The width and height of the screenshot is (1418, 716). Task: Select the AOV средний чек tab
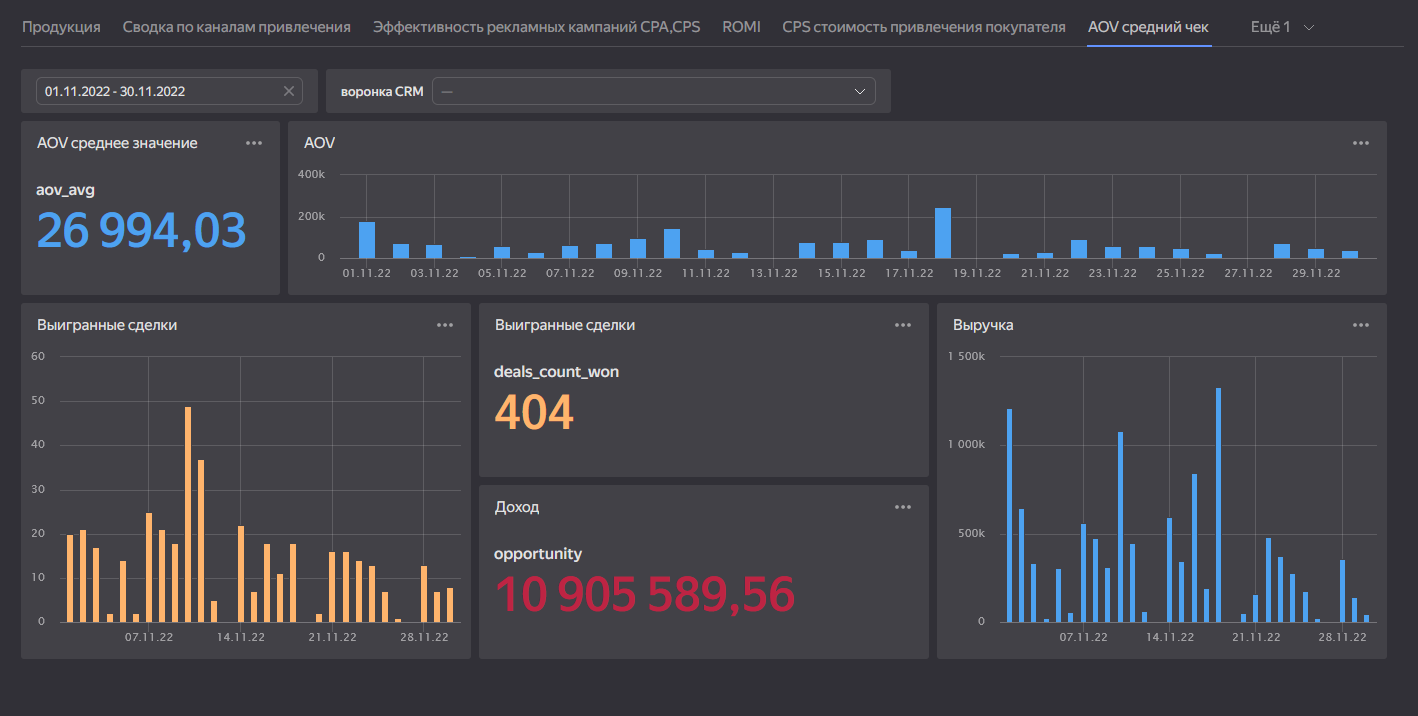click(x=1148, y=27)
